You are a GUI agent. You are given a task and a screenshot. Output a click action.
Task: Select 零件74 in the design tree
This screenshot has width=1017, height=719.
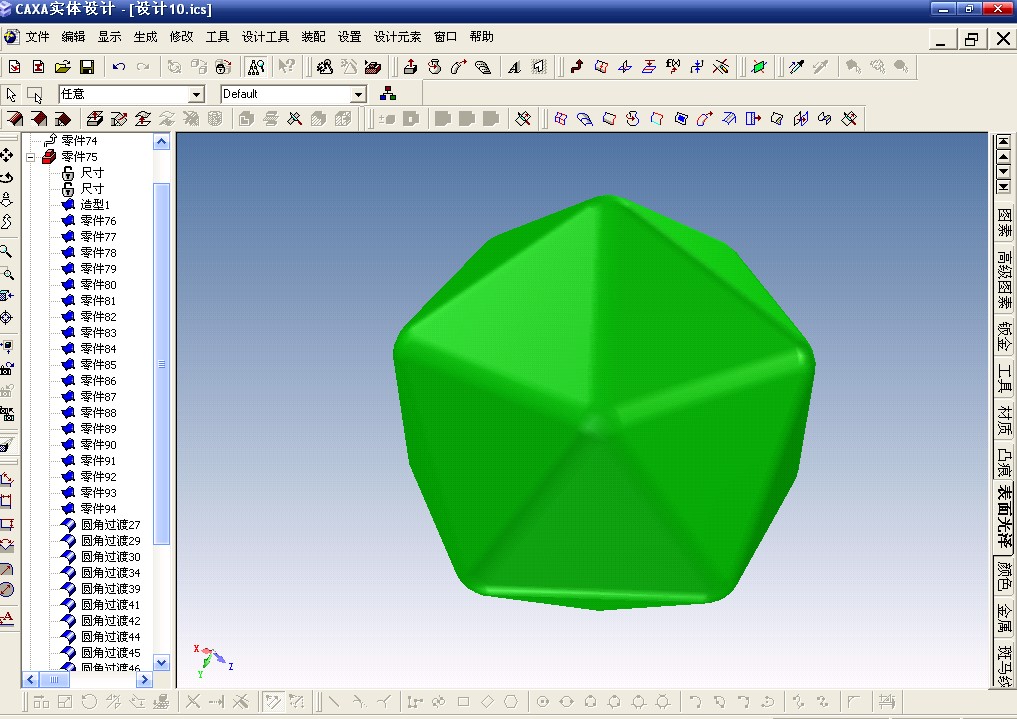pos(79,141)
